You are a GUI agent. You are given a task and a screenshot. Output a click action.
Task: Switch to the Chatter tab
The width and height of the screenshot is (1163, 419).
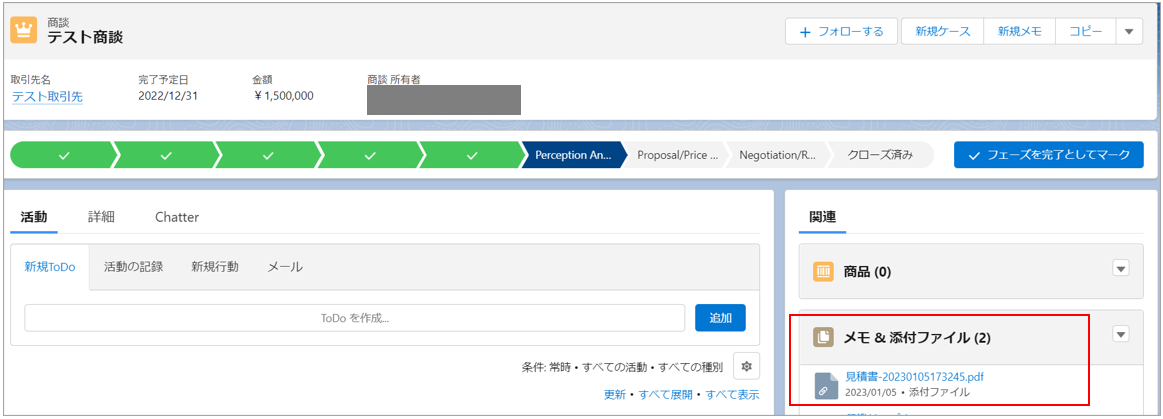pyautogui.click(x=177, y=216)
